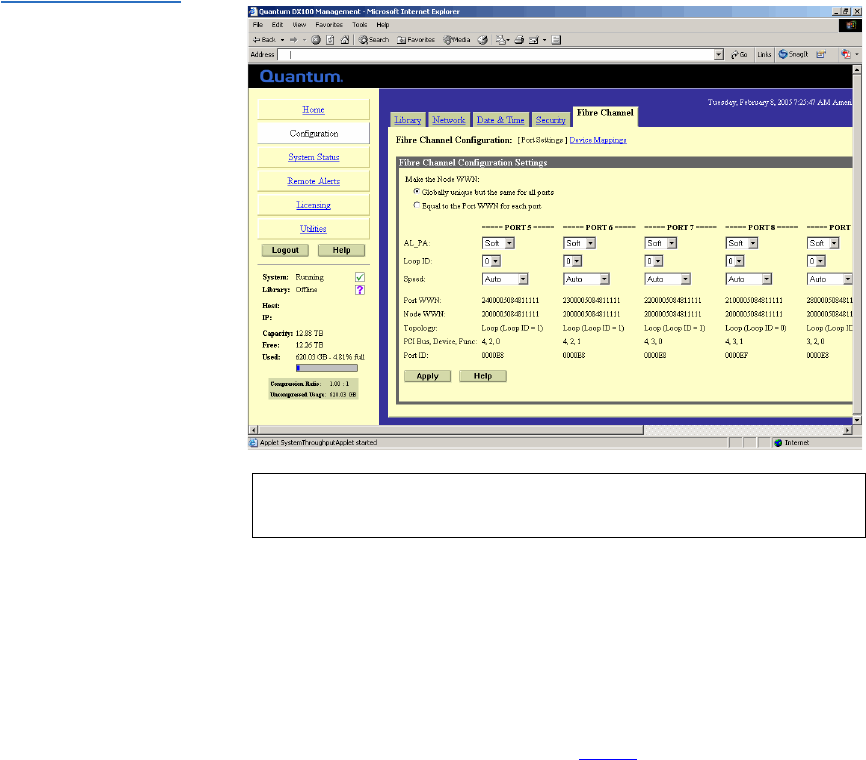Click the Discuss icon in the toolbar
This screenshot has height=760, width=866.
tap(556, 40)
